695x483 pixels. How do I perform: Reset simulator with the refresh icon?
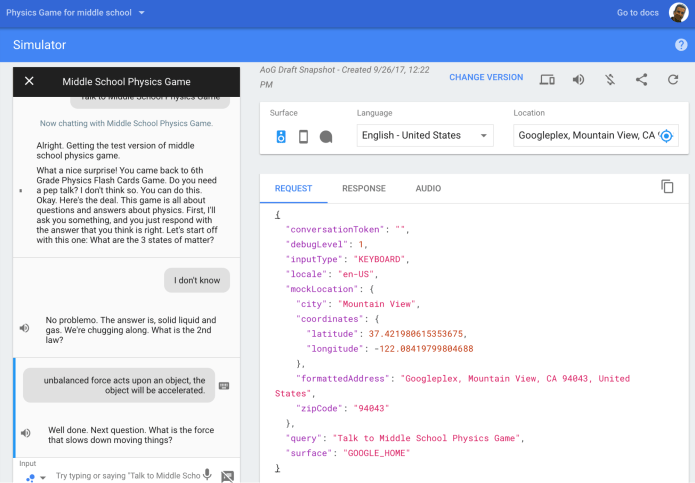673,79
